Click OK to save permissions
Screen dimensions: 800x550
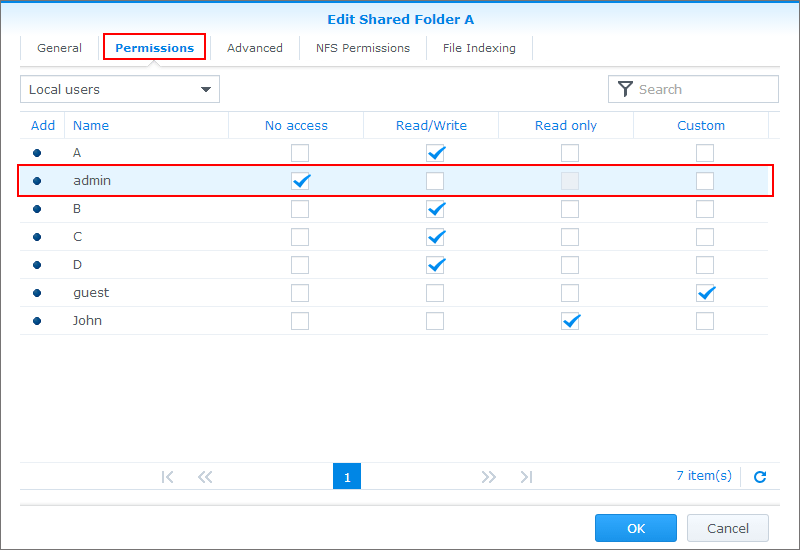coord(636,528)
